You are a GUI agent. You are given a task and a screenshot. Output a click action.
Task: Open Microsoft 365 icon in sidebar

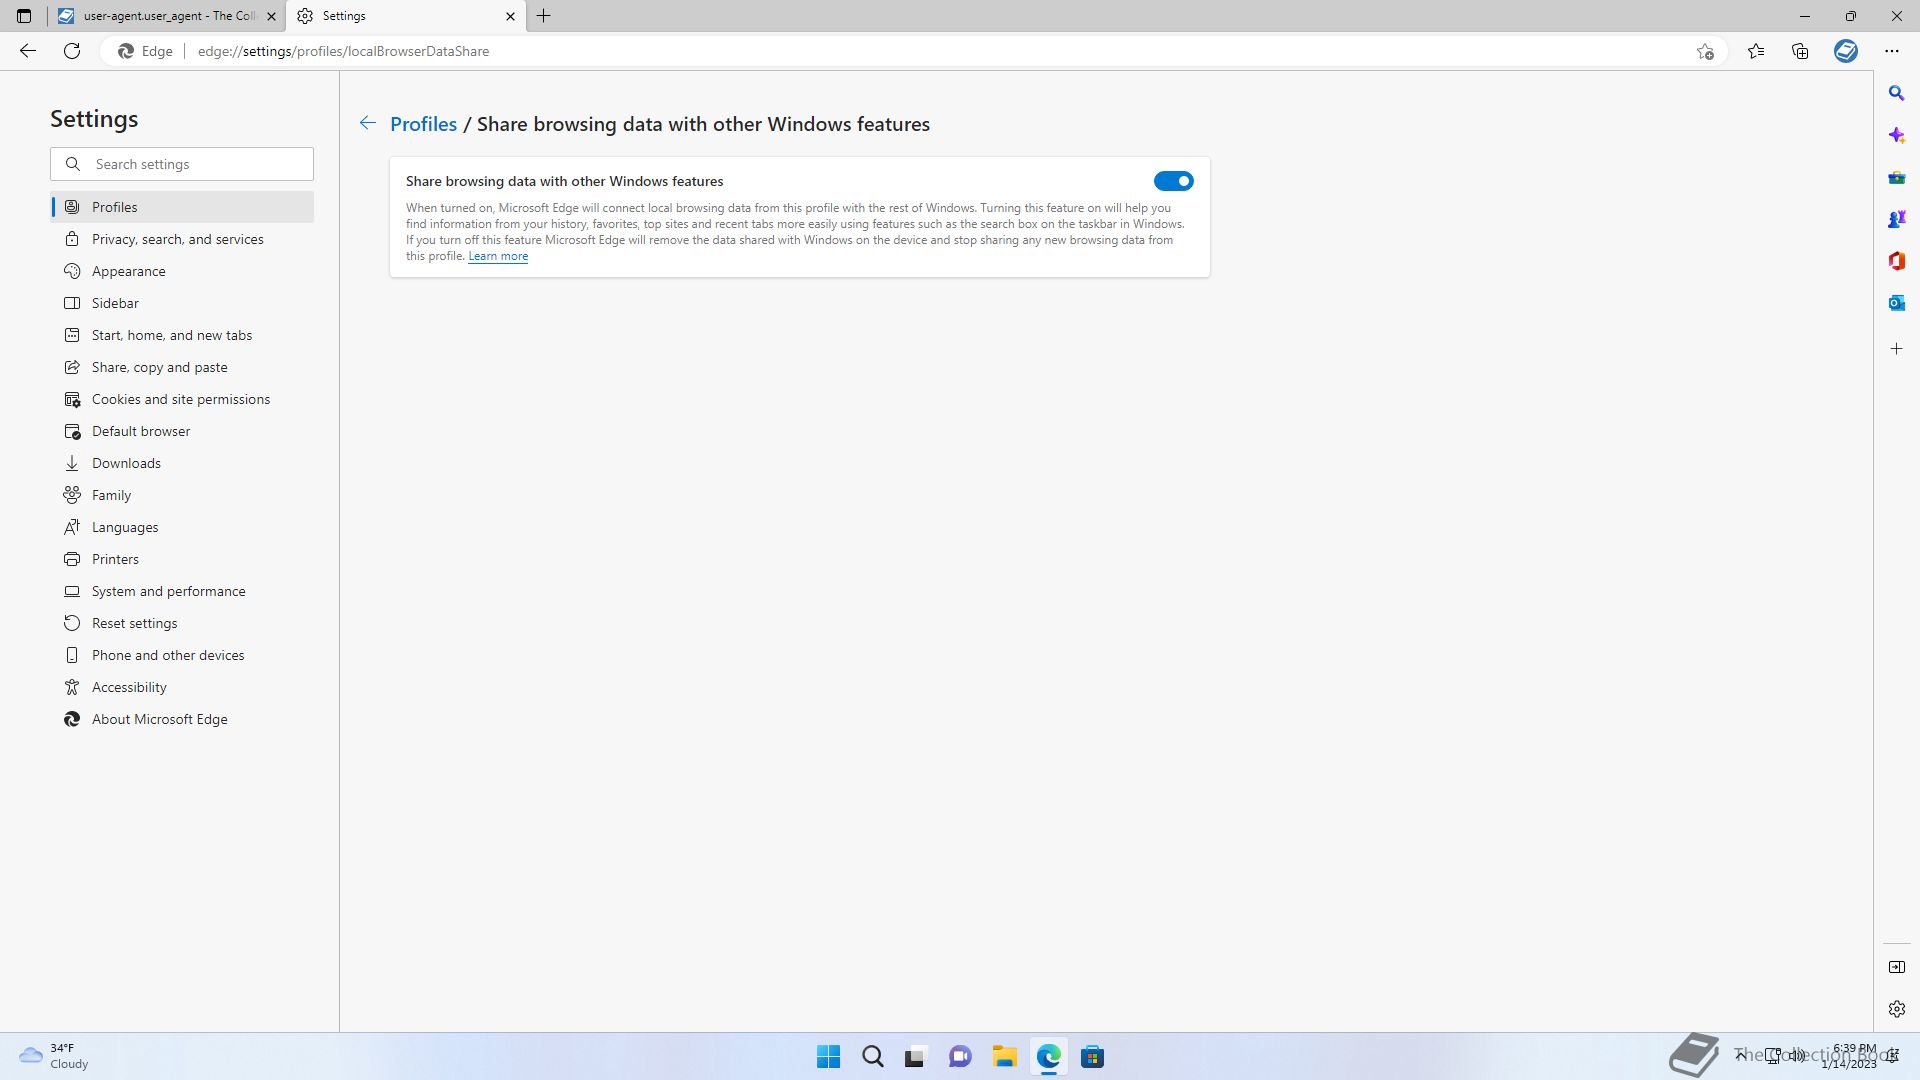[x=1896, y=261]
